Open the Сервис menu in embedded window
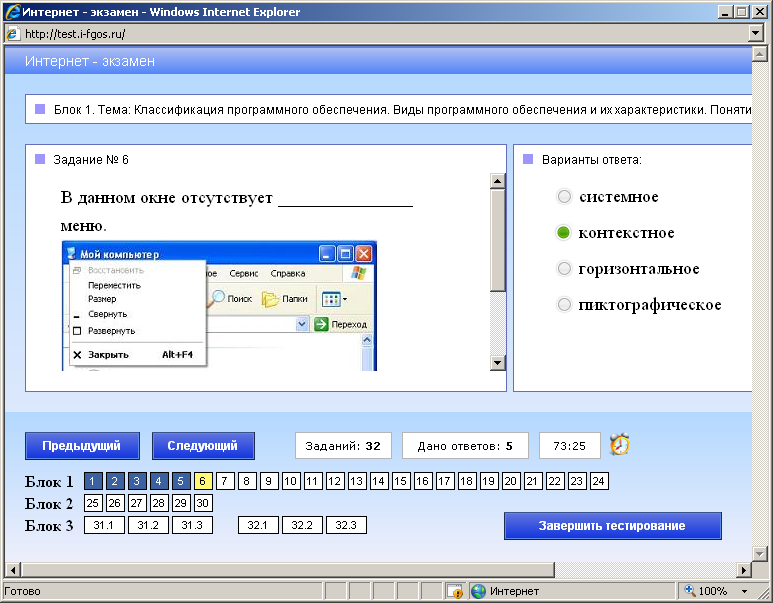The height and width of the screenshot is (603, 773). (x=244, y=274)
